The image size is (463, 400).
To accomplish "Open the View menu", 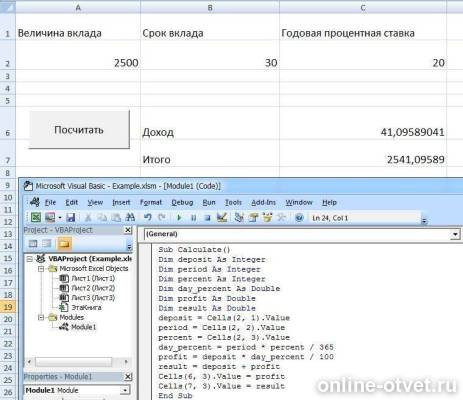I will (95, 202).
